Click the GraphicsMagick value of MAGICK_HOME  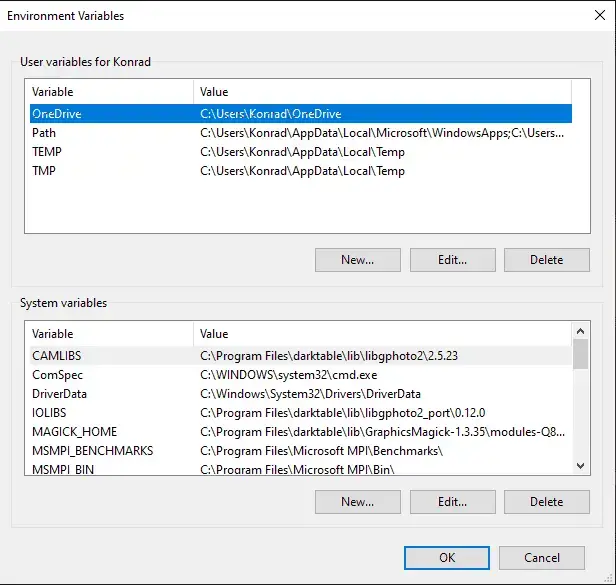coord(382,432)
